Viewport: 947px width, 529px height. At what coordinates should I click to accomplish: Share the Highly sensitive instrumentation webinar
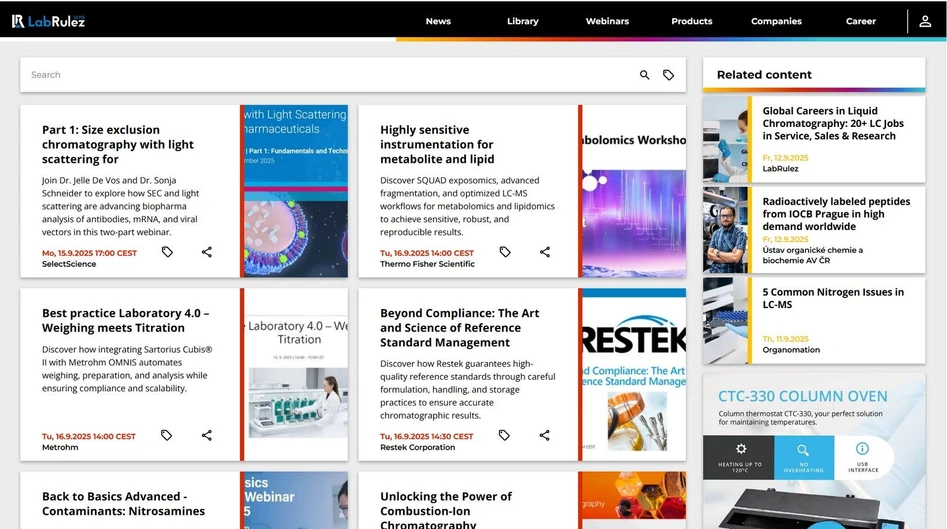click(x=545, y=252)
